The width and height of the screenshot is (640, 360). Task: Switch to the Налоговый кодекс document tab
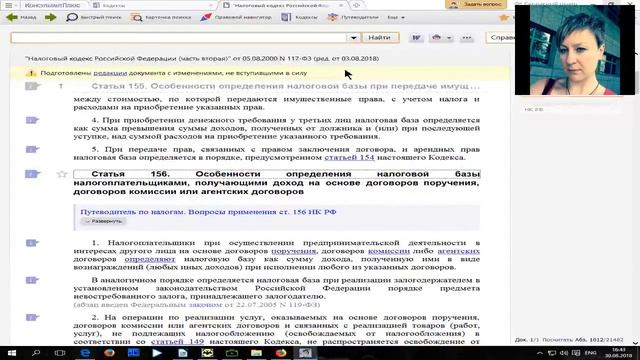tap(281, 5)
